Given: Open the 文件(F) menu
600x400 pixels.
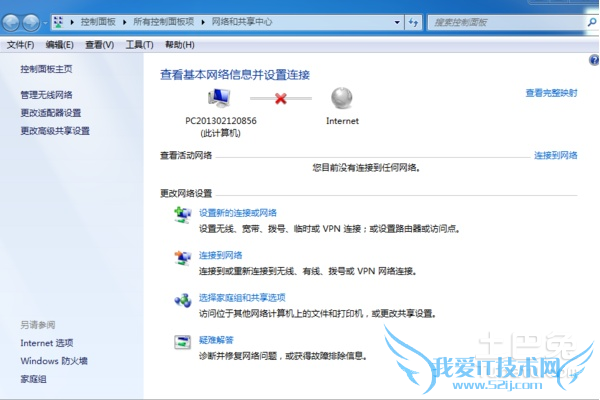Looking at the screenshot, I should [21, 45].
